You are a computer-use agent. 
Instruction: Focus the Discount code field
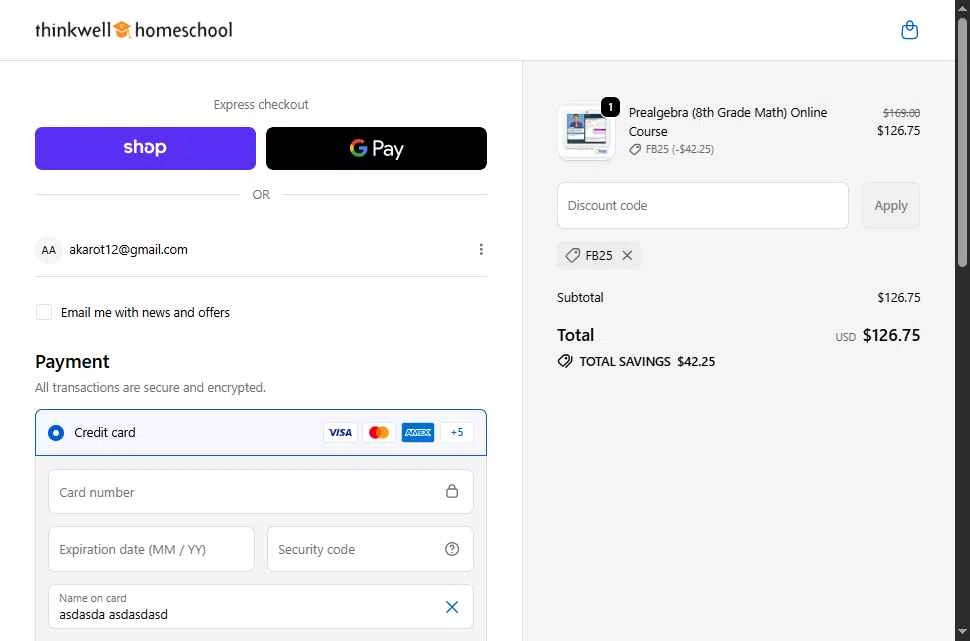(703, 205)
